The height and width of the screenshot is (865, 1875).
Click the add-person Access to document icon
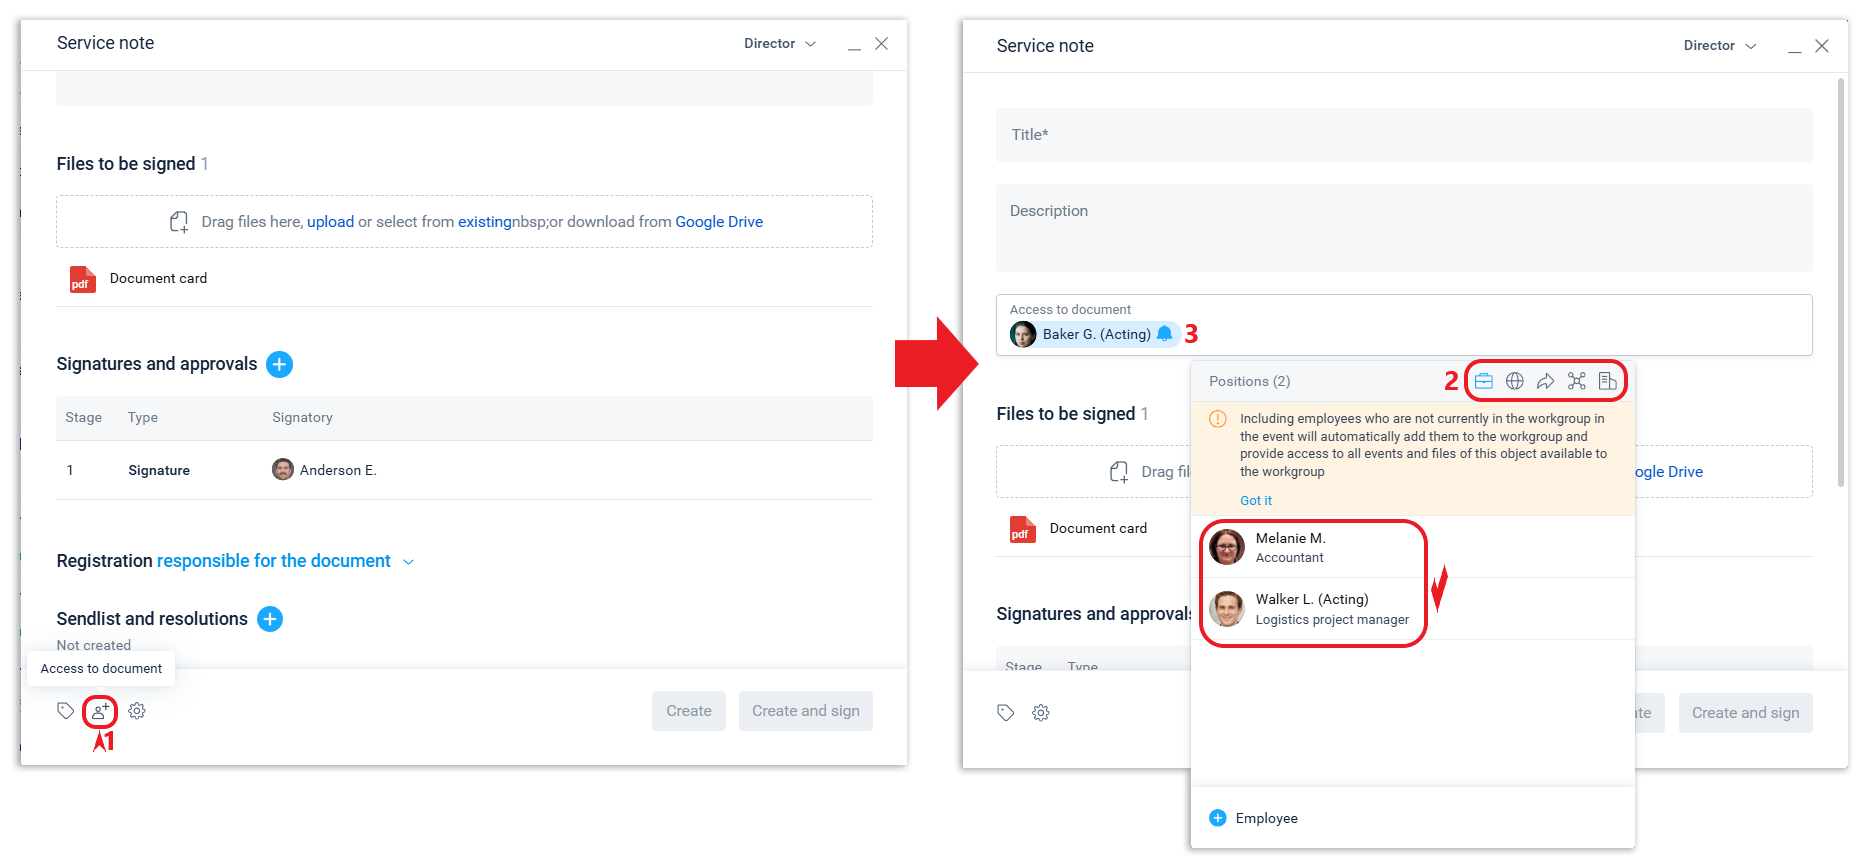100,711
